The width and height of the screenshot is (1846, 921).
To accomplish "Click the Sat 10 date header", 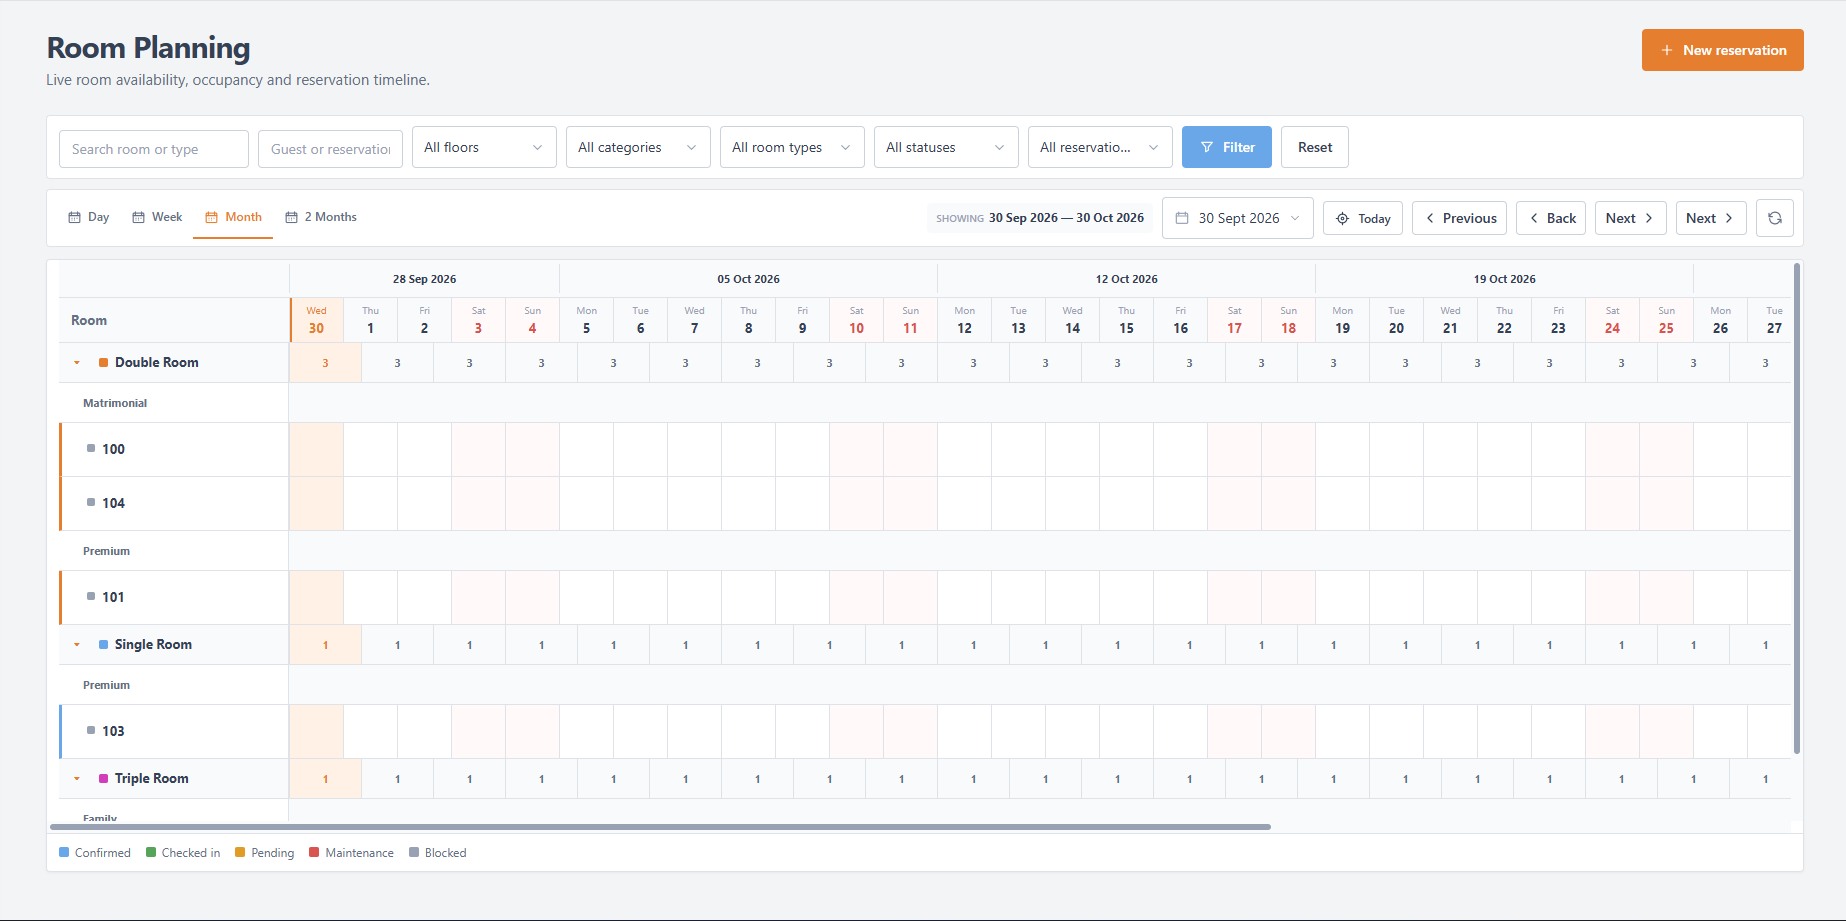I will coord(856,320).
